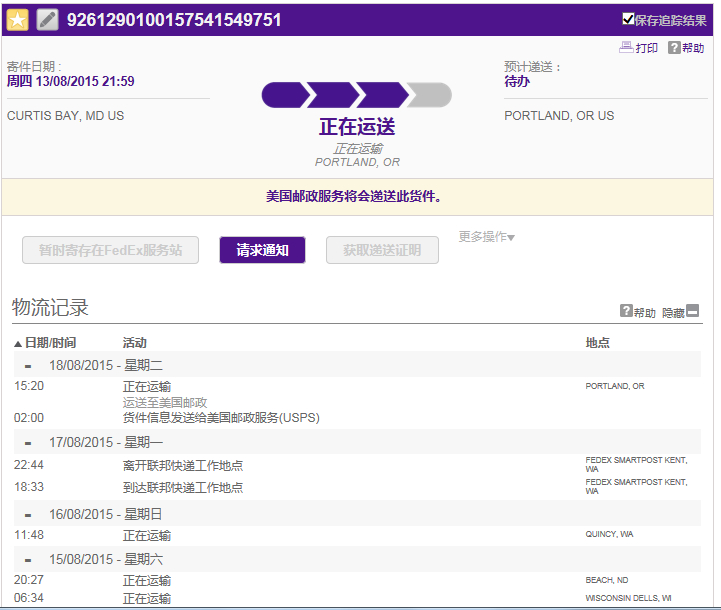This screenshot has height=610, width=721.
Task: Click QUINCY, WA location
Action: pos(609,534)
